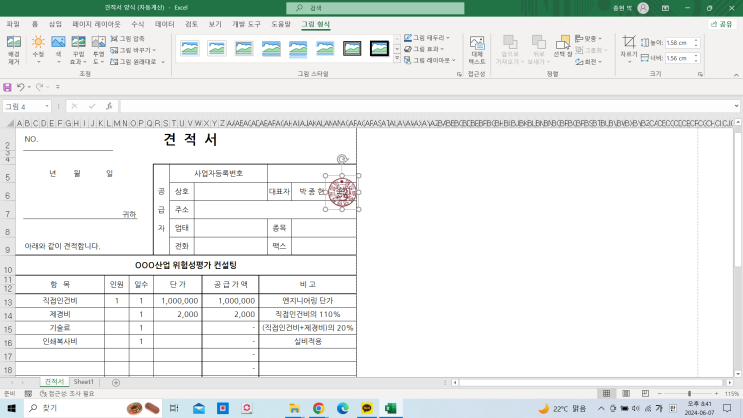This screenshot has height=418, width=743.
Task: Switch to Normal view in the status bar
Action: 607,394
